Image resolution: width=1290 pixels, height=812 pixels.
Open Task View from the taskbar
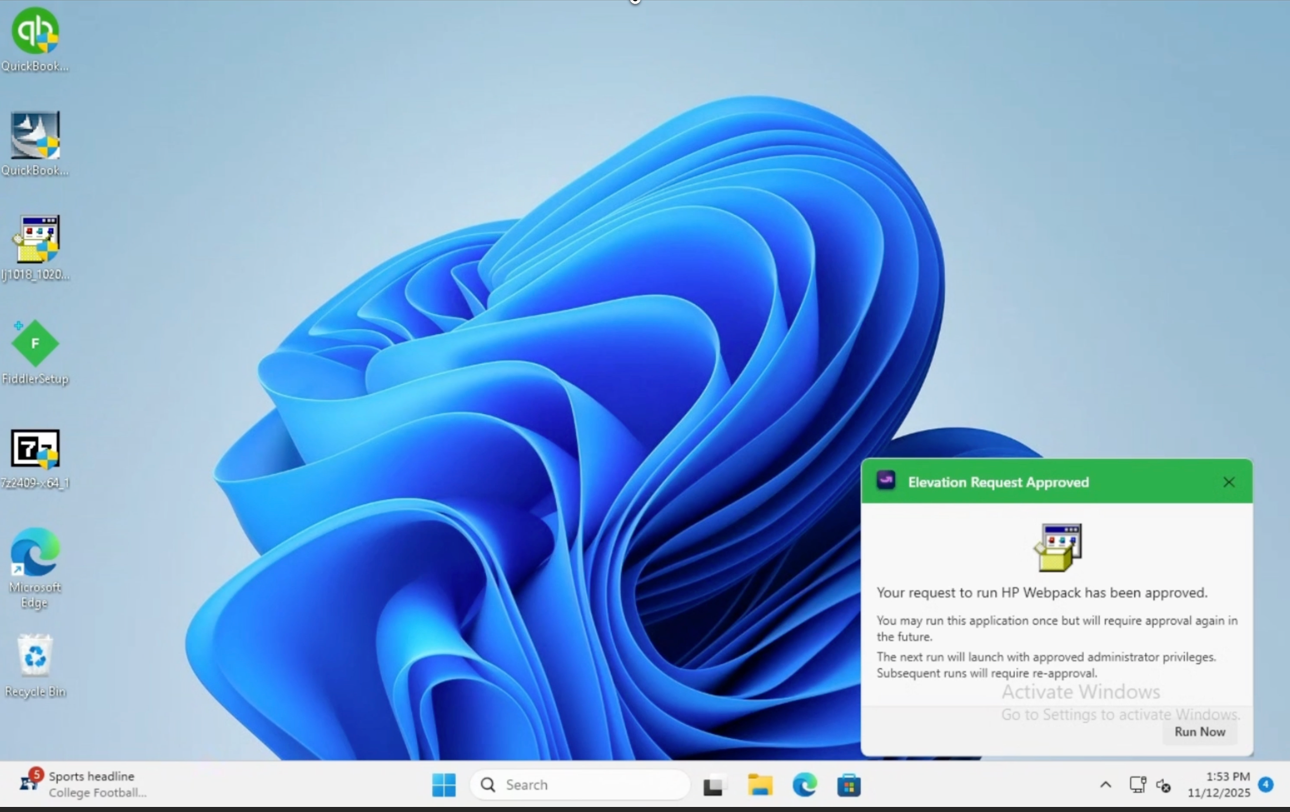[x=713, y=786]
